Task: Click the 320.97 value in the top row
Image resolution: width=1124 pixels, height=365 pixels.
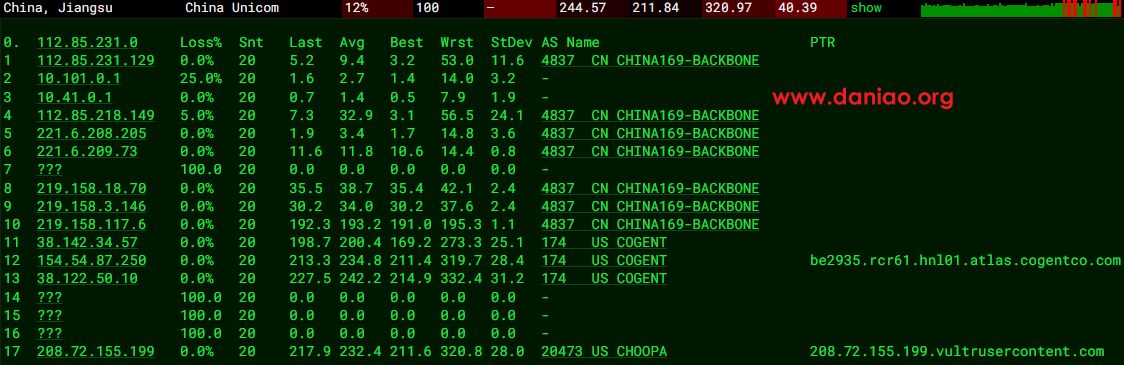Action: 728,9
